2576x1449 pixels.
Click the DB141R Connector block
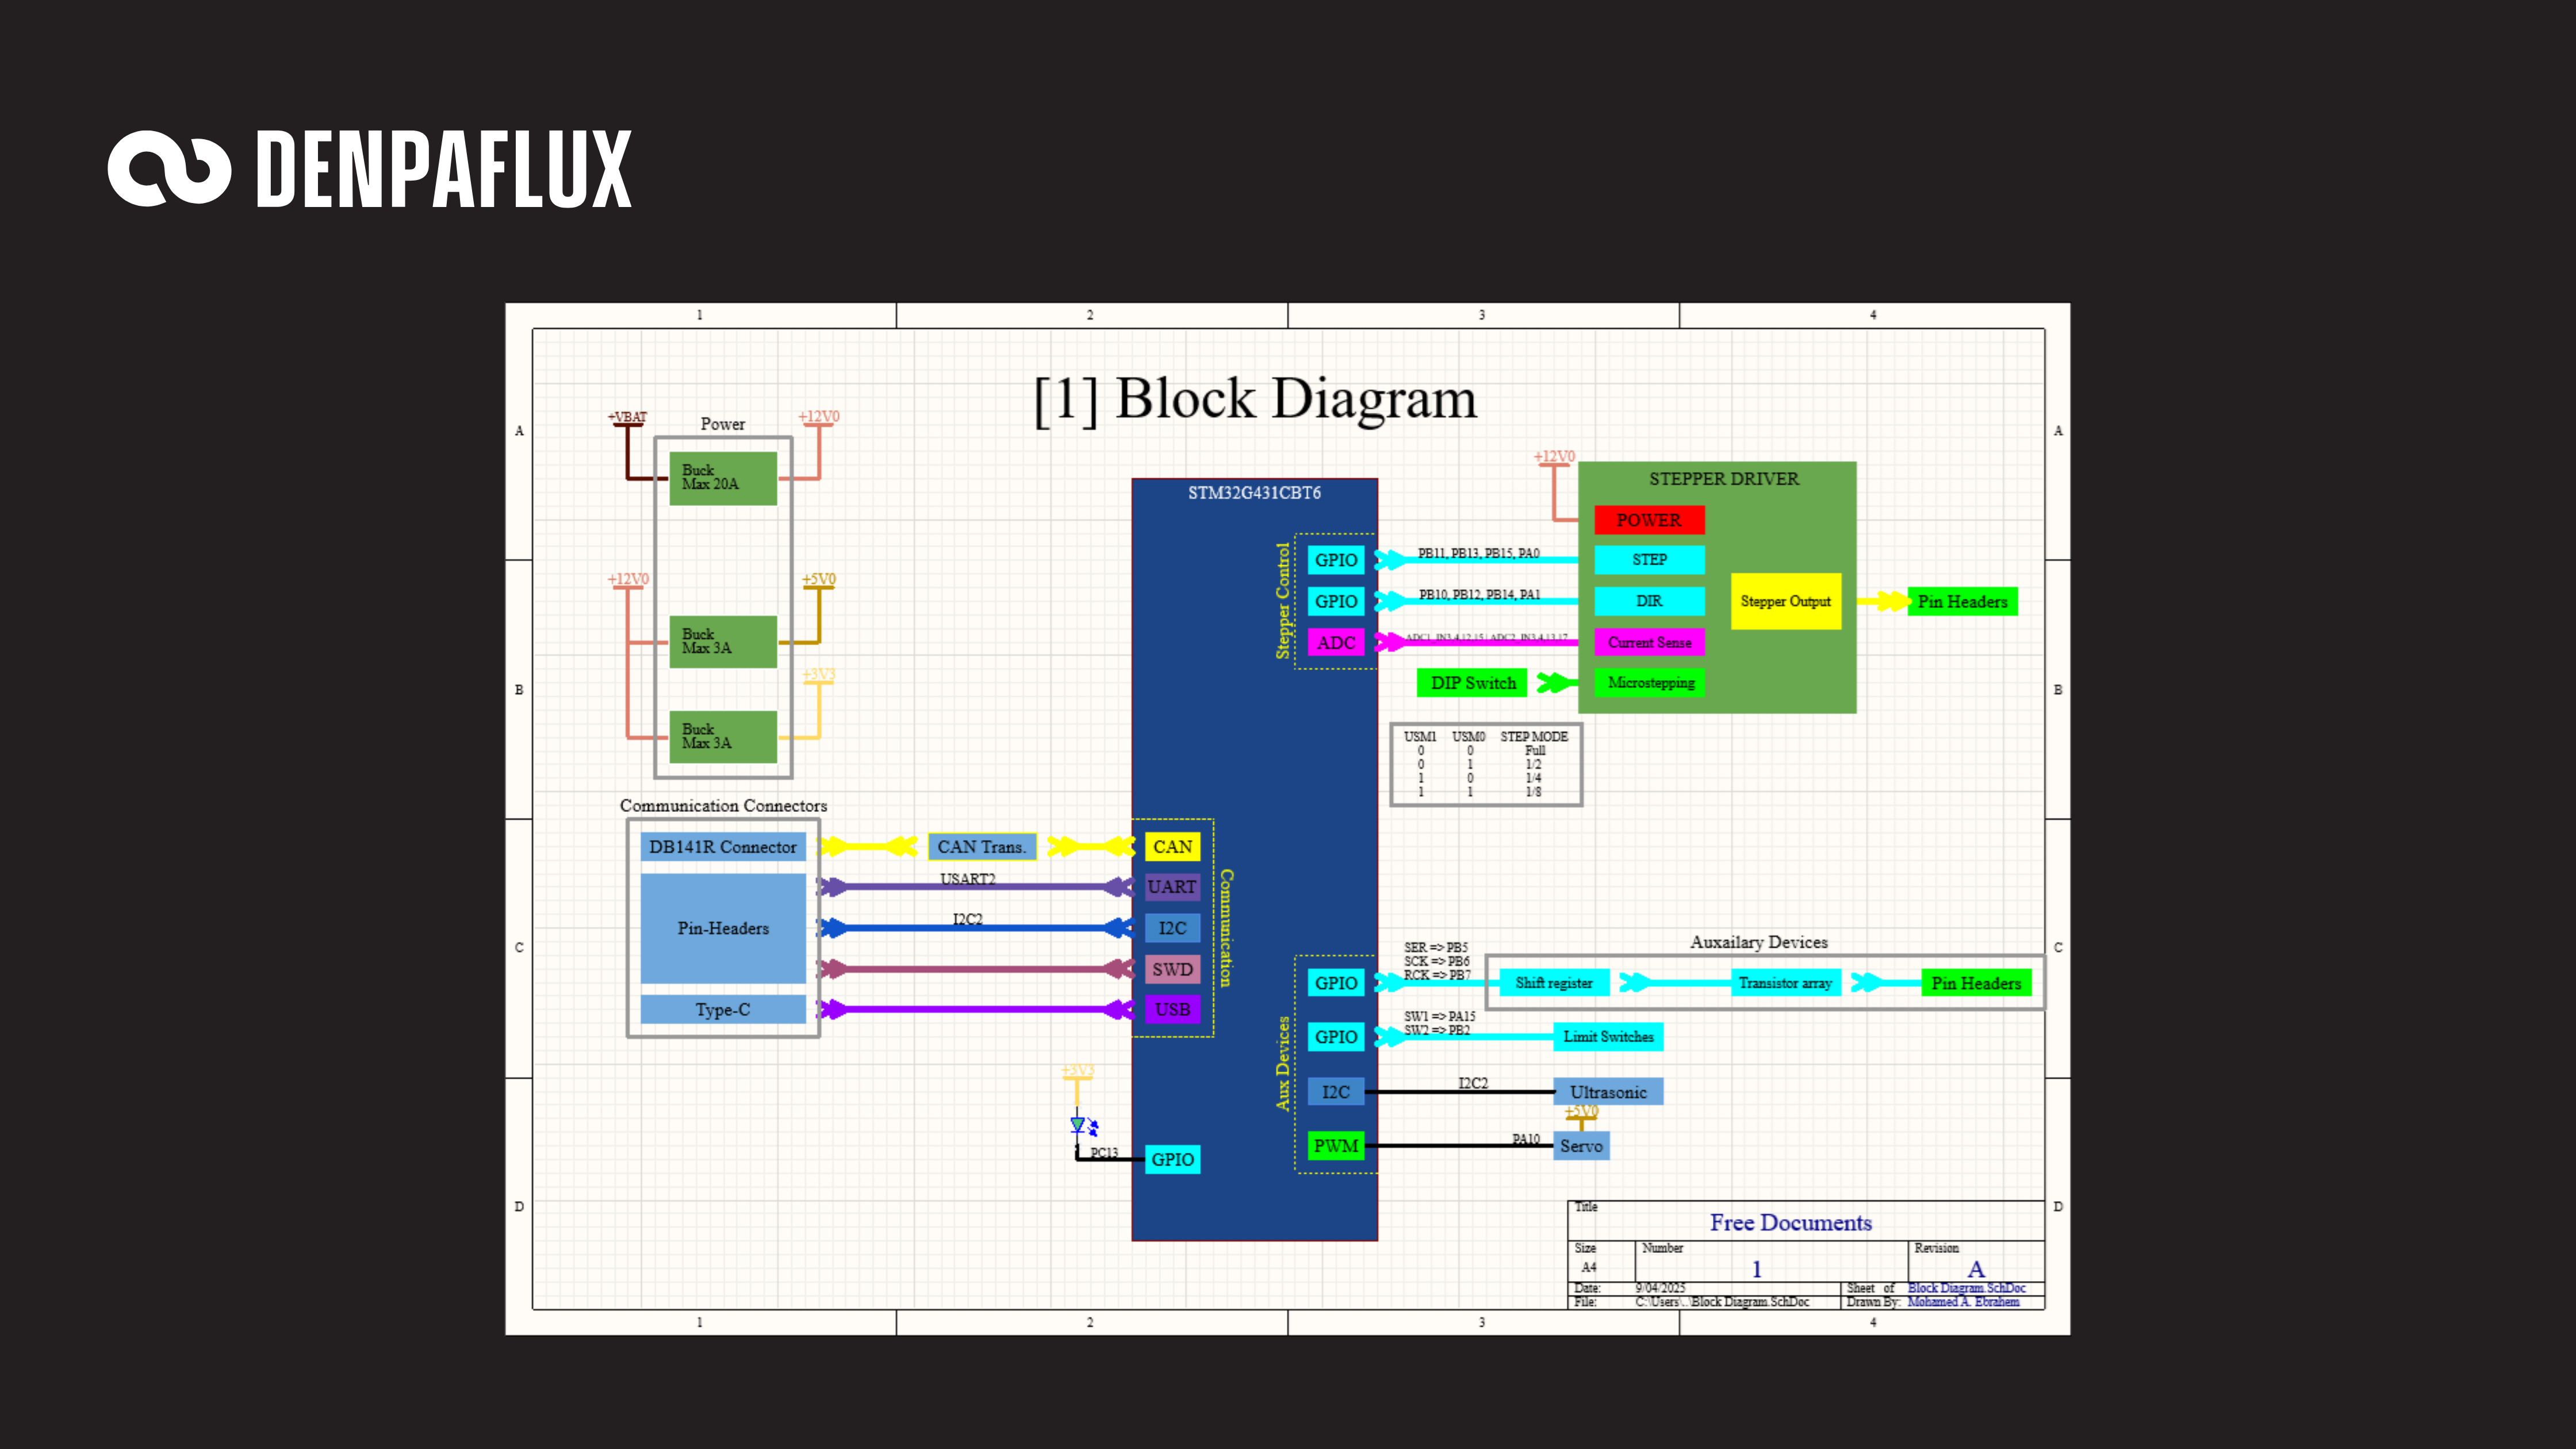click(722, 847)
